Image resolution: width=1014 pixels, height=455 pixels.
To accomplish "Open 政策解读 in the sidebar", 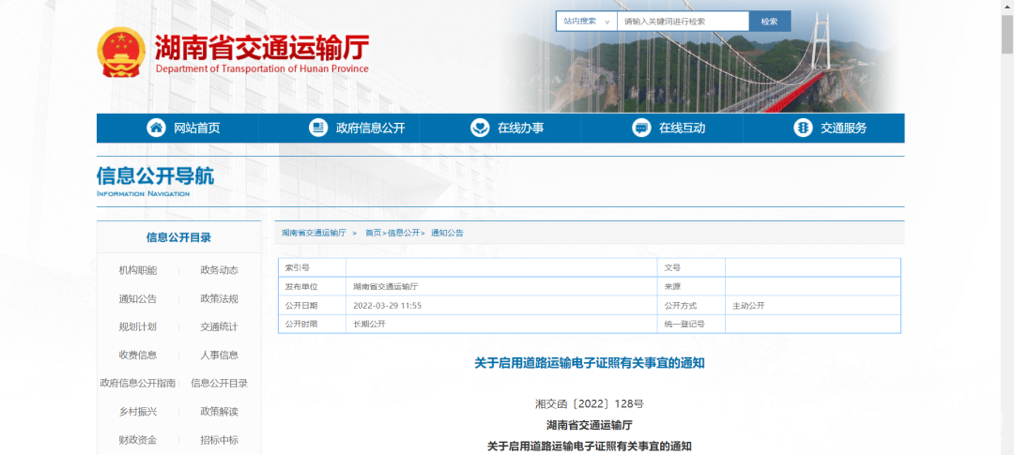I will click(219, 412).
